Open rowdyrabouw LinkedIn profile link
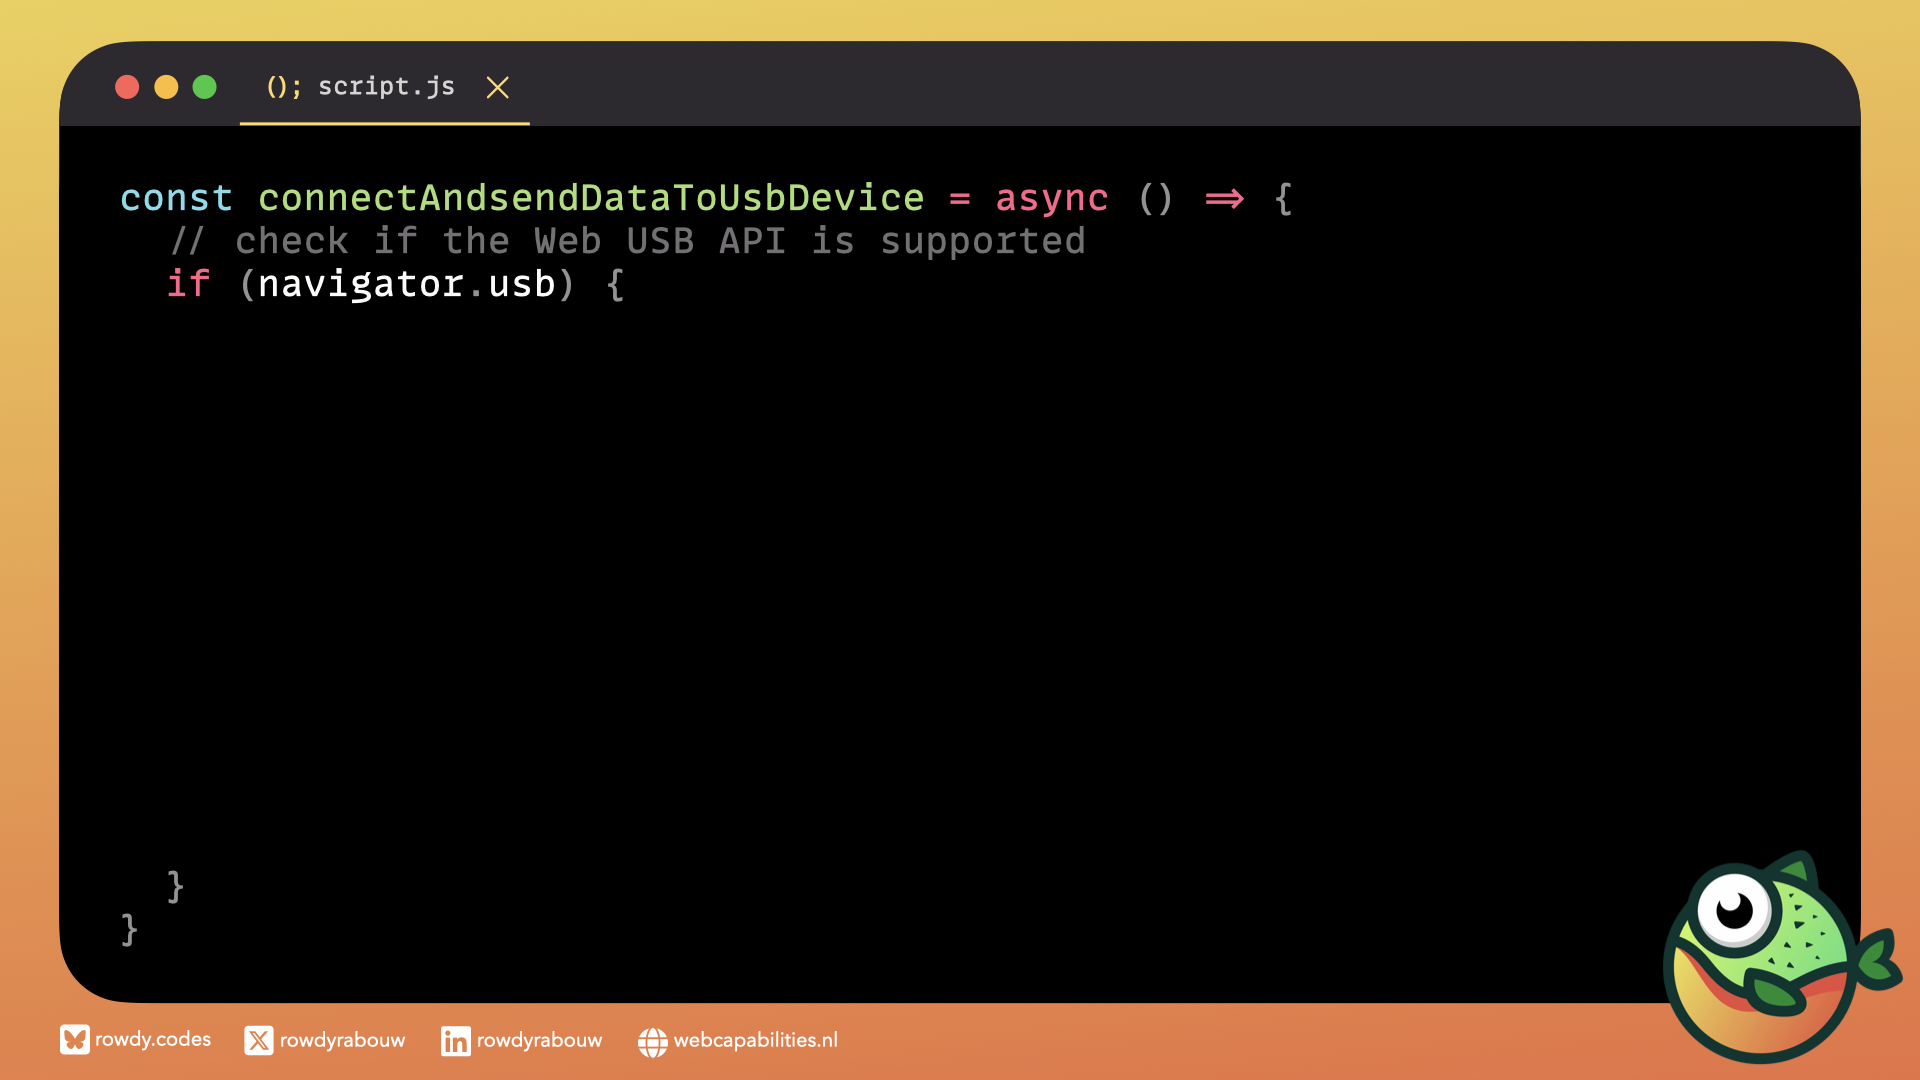 pyautogui.click(x=539, y=1041)
